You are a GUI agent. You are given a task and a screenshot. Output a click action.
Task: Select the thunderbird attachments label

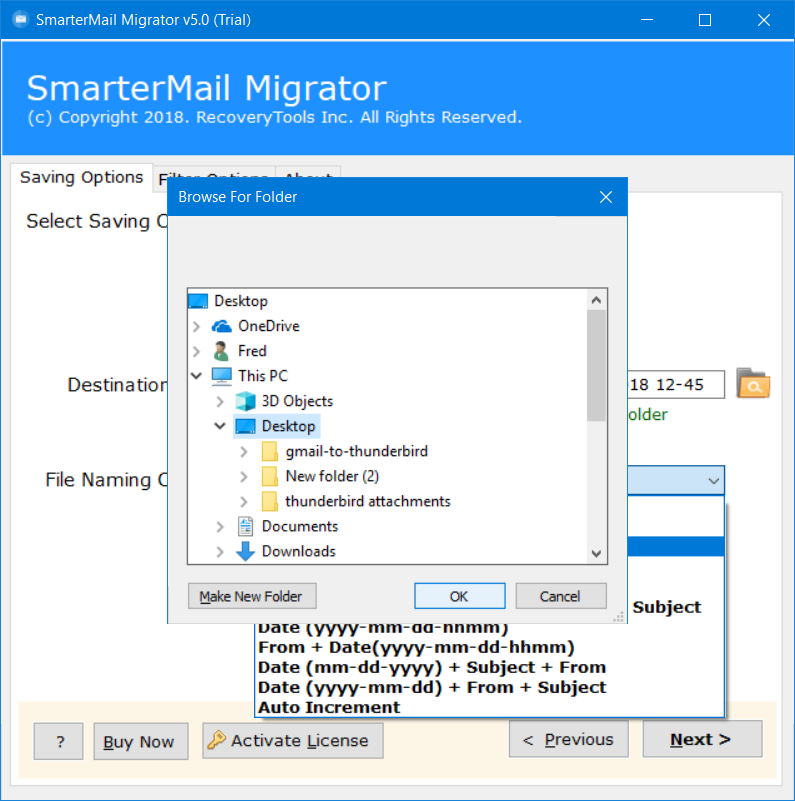pos(368,501)
